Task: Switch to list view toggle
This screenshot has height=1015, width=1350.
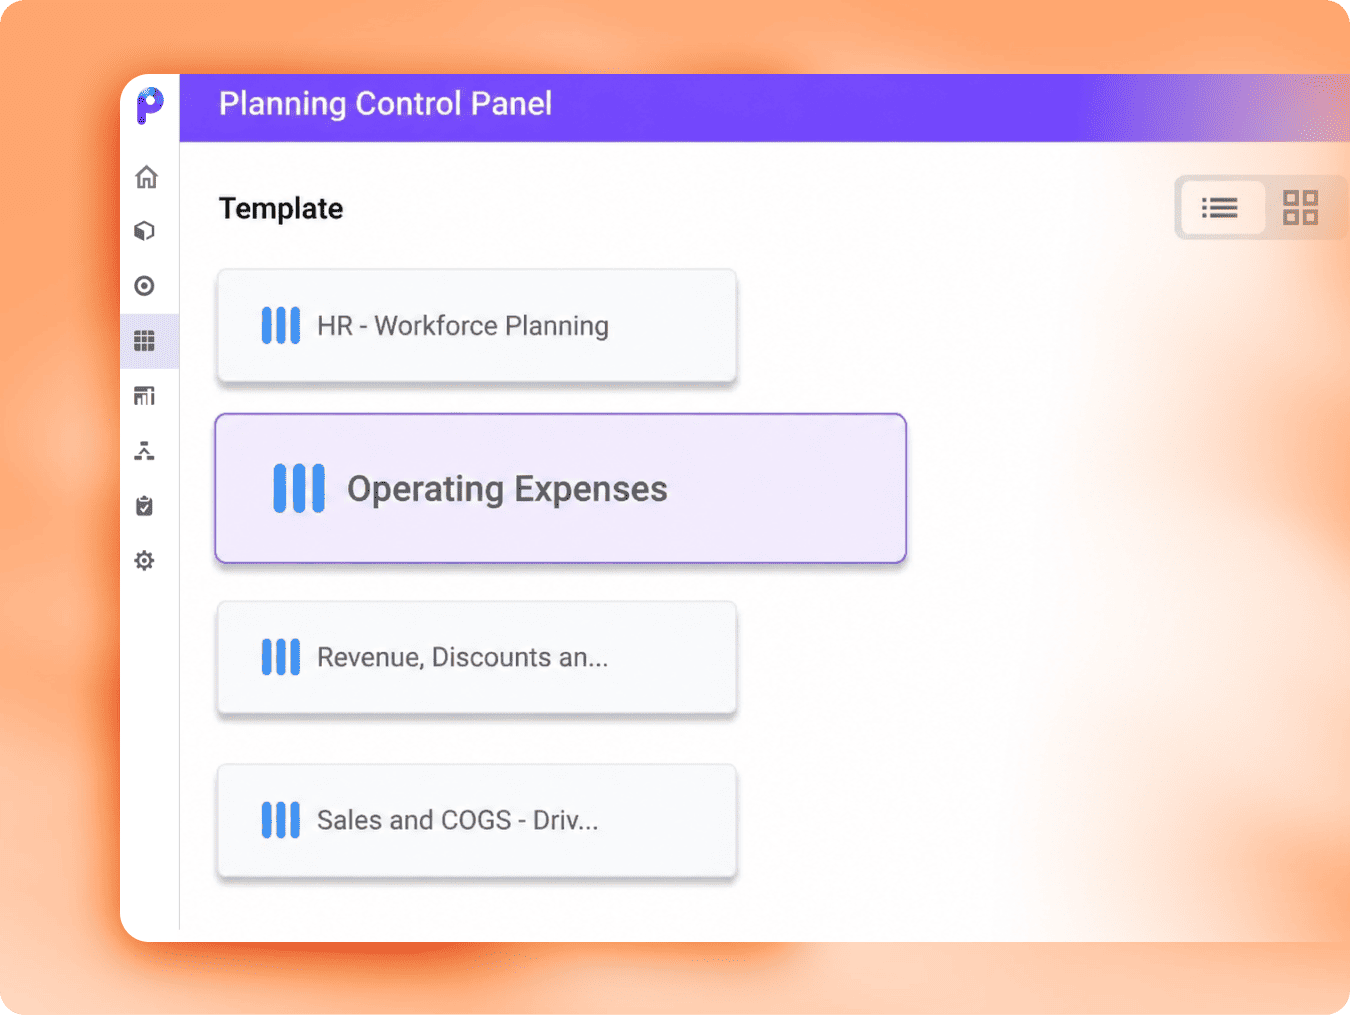Action: [1220, 208]
